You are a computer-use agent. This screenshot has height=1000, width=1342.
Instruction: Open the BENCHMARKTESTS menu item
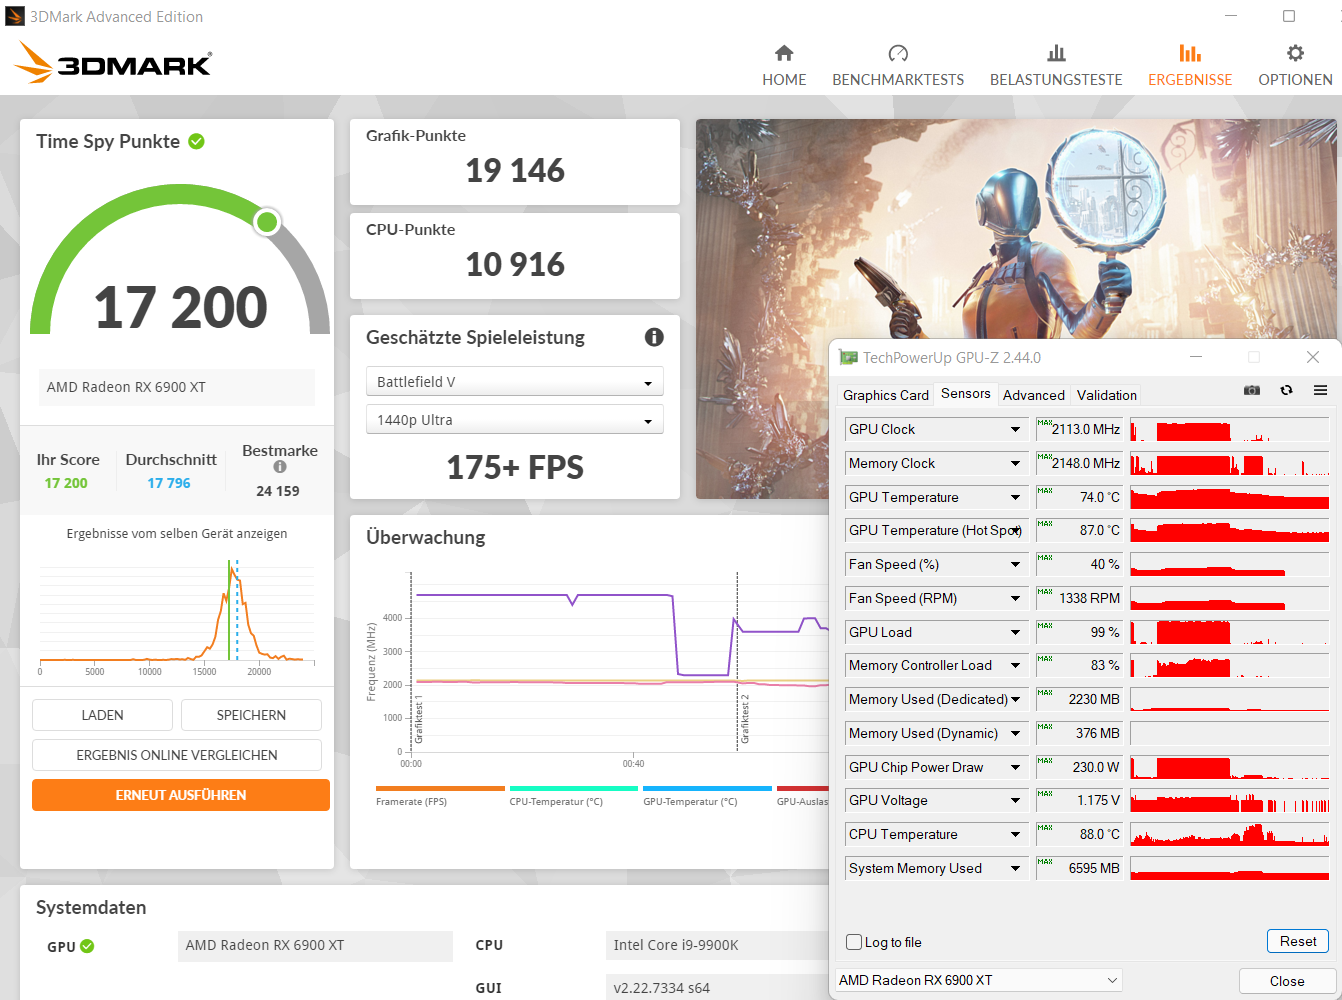[x=898, y=79]
